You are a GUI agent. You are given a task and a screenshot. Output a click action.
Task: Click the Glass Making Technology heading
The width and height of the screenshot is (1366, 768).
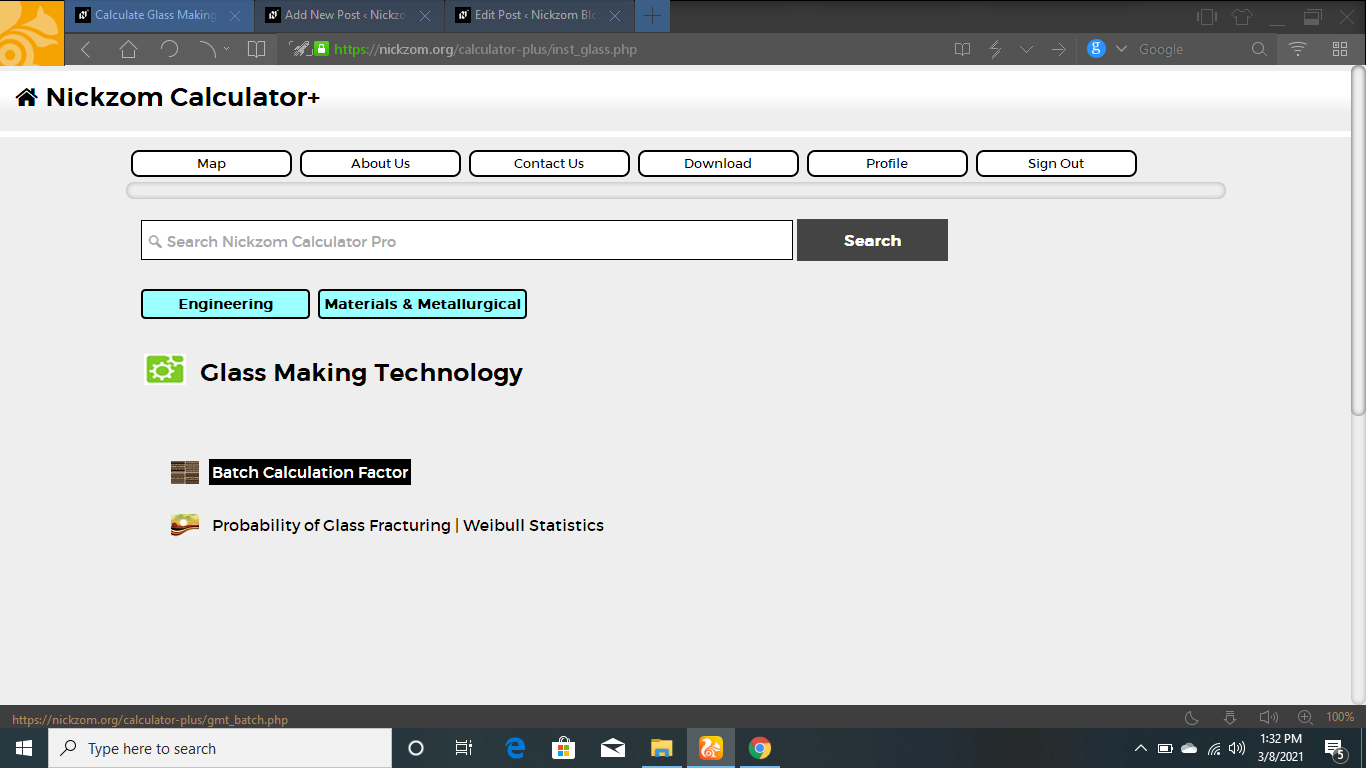coord(361,372)
